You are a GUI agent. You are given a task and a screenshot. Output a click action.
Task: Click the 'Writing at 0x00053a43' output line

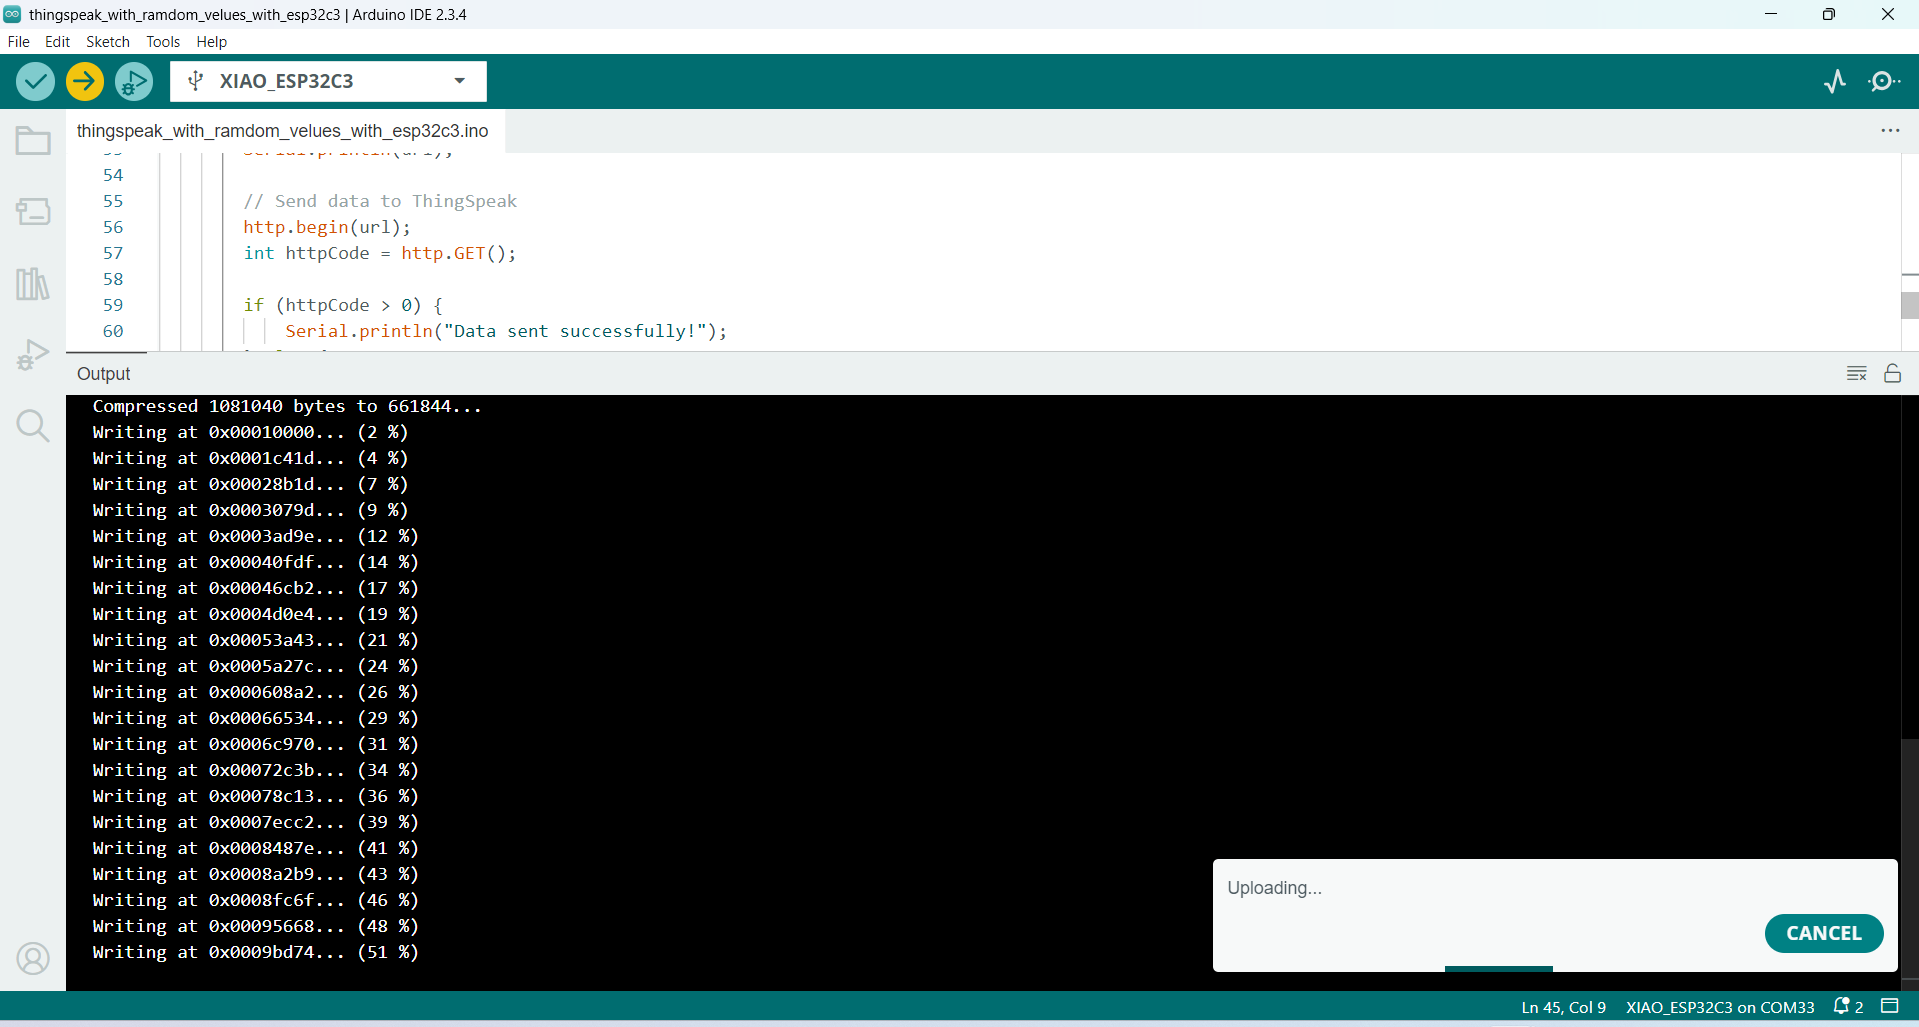(x=255, y=640)
